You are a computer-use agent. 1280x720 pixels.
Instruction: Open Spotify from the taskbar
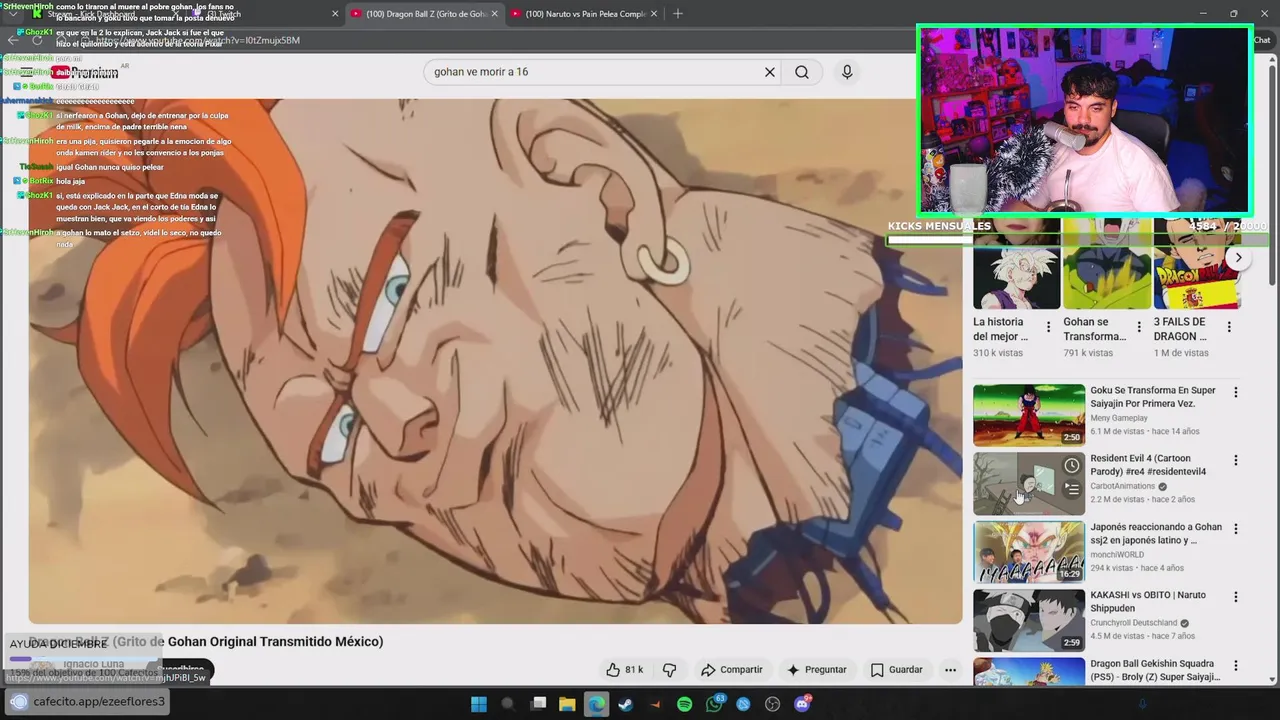tap(685, 704)
